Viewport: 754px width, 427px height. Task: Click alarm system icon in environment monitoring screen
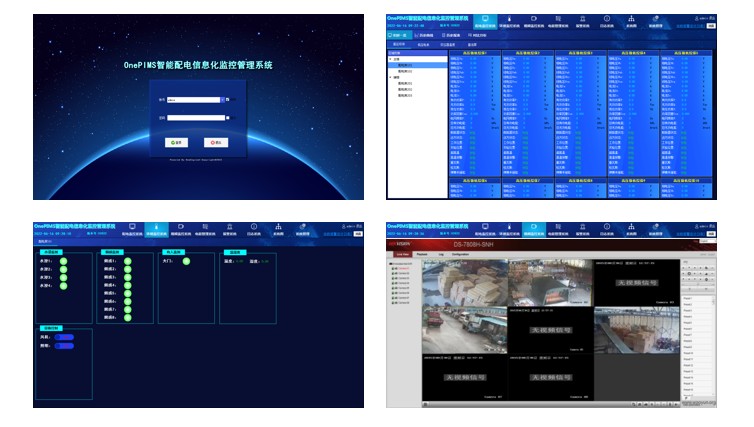230,226
